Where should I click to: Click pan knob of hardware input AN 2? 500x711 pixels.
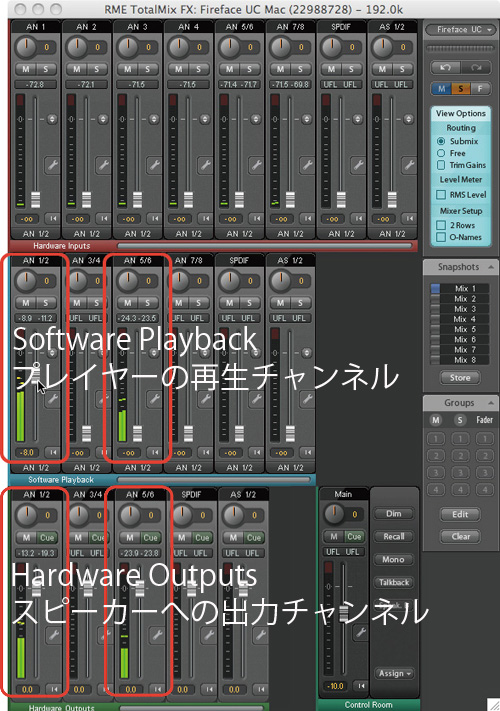(x=77, y=47)
